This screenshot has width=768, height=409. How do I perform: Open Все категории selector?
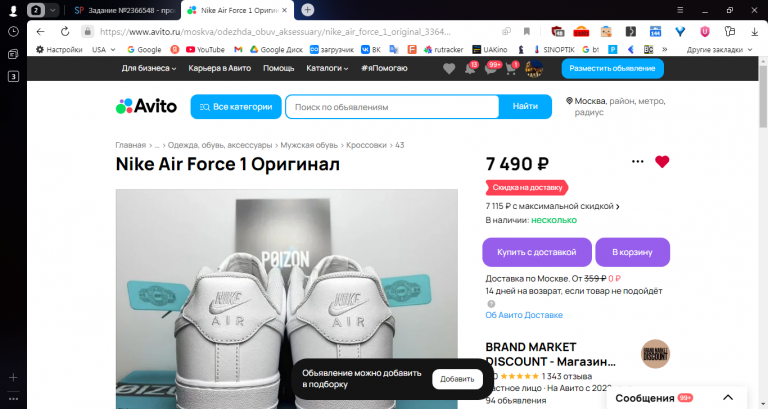tap(236, 106)
